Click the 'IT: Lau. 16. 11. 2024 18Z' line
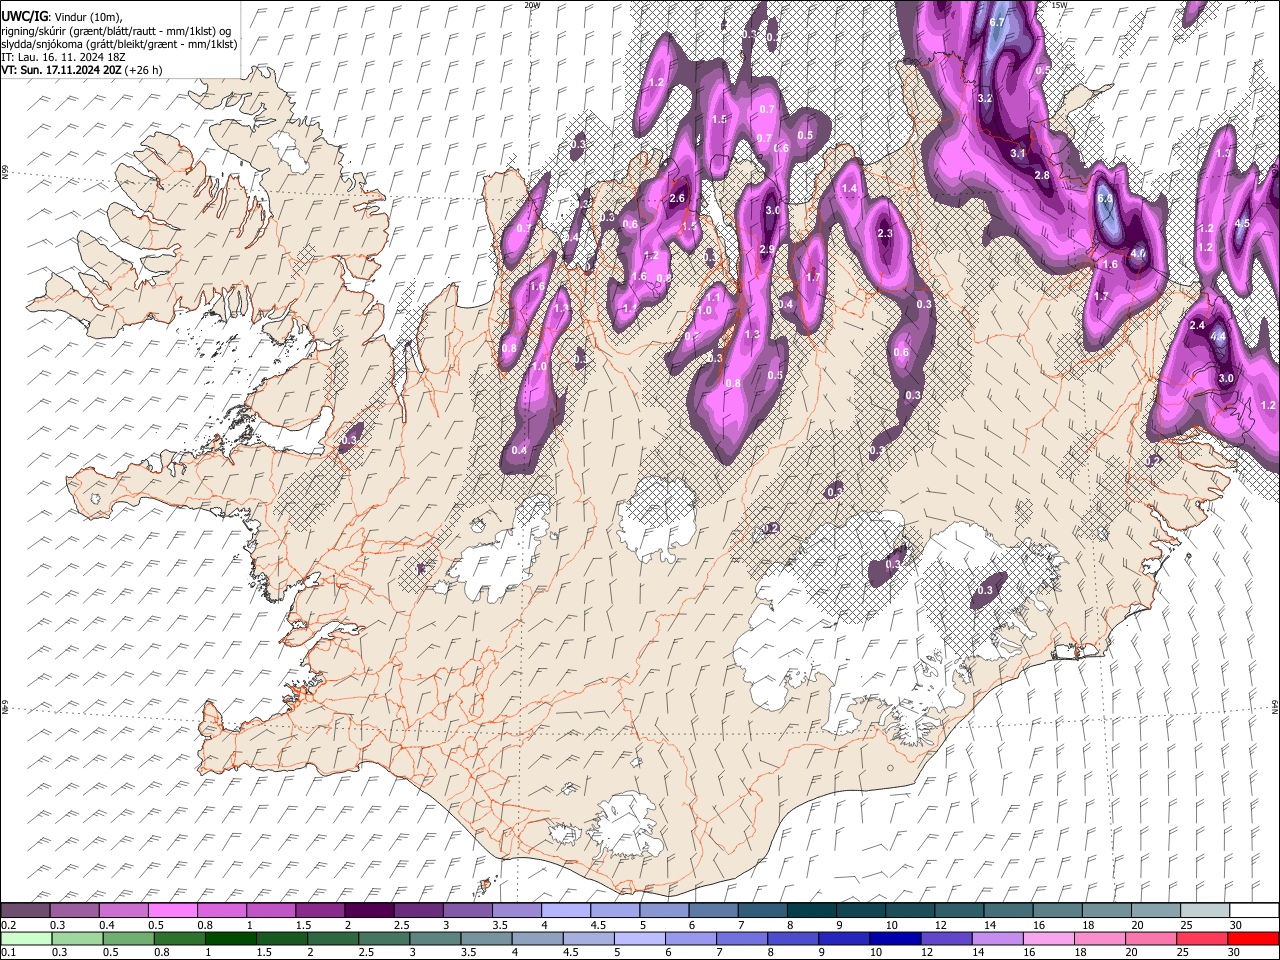 tap(64, 57)
